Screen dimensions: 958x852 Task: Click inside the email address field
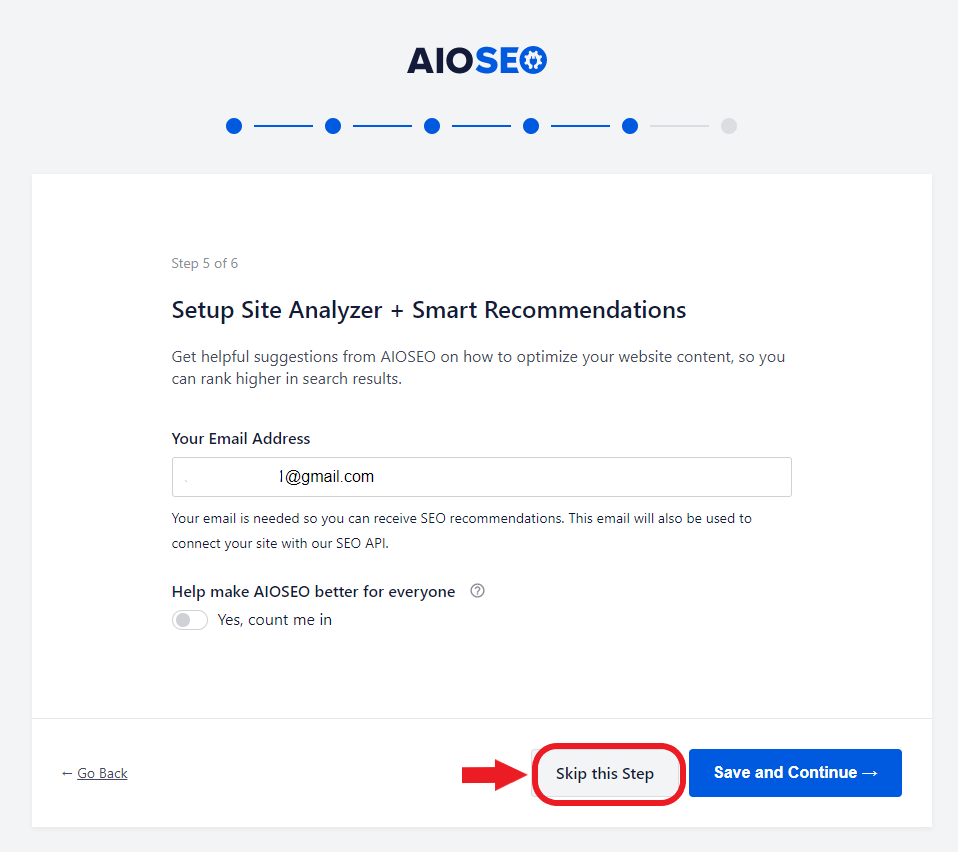pos(481,476)
